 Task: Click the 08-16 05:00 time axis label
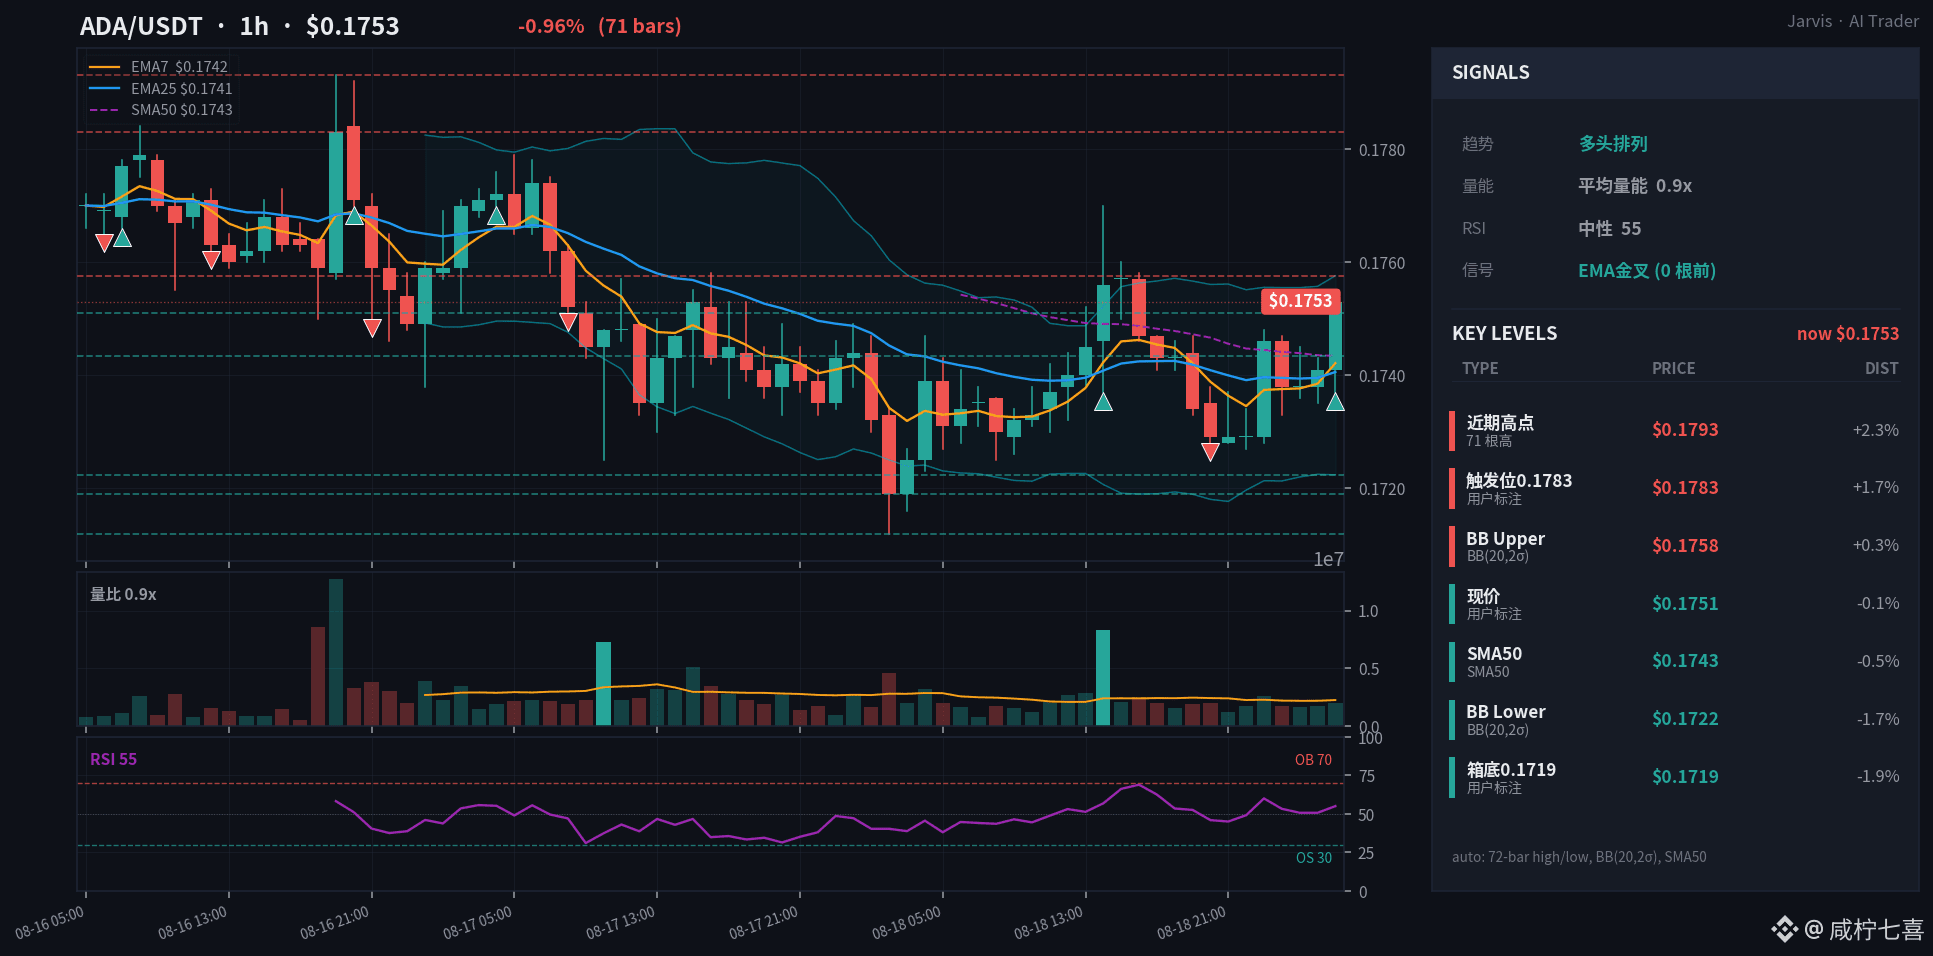[50, 922]
